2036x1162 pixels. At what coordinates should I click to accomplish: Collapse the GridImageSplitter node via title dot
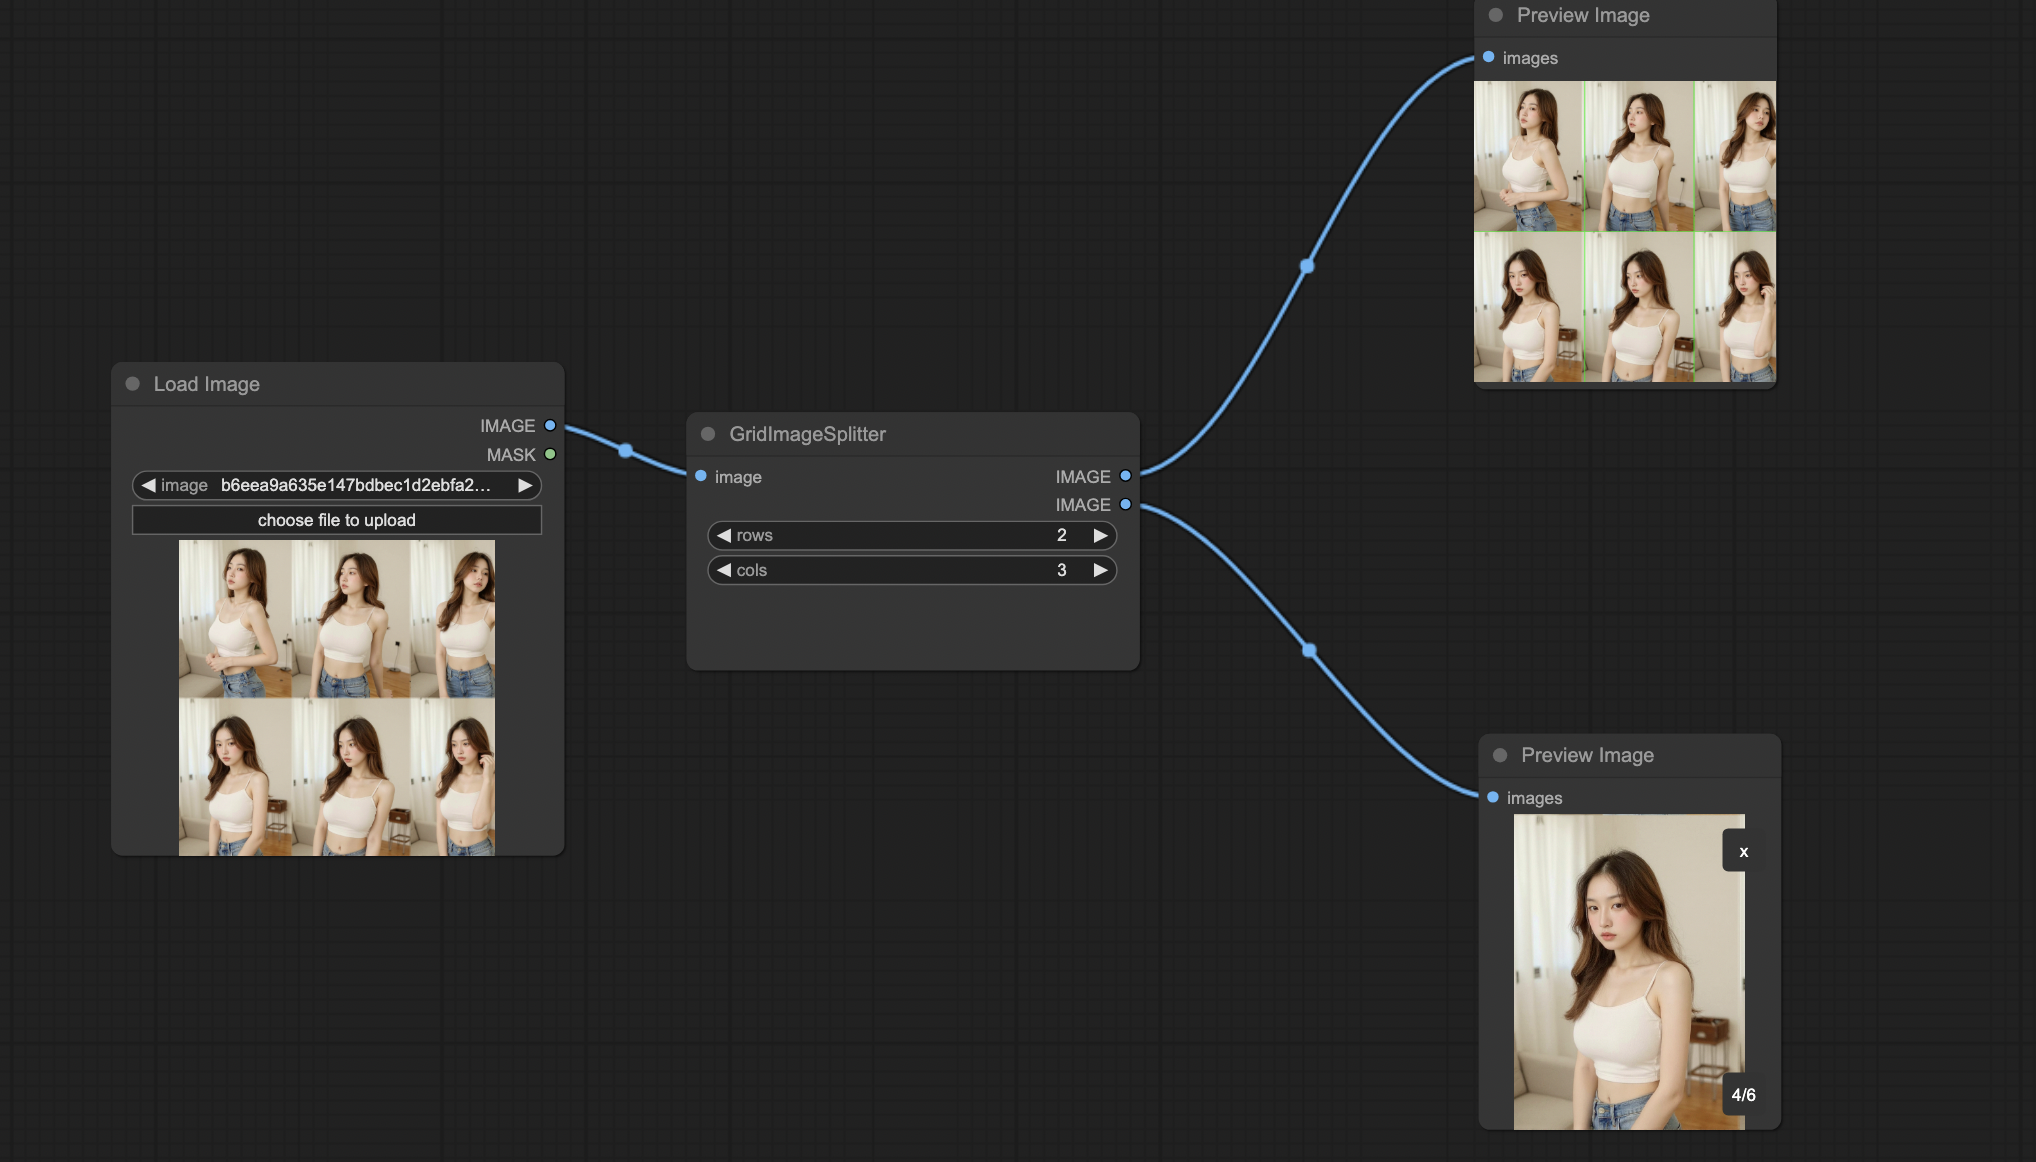click(x=708, y=434)
